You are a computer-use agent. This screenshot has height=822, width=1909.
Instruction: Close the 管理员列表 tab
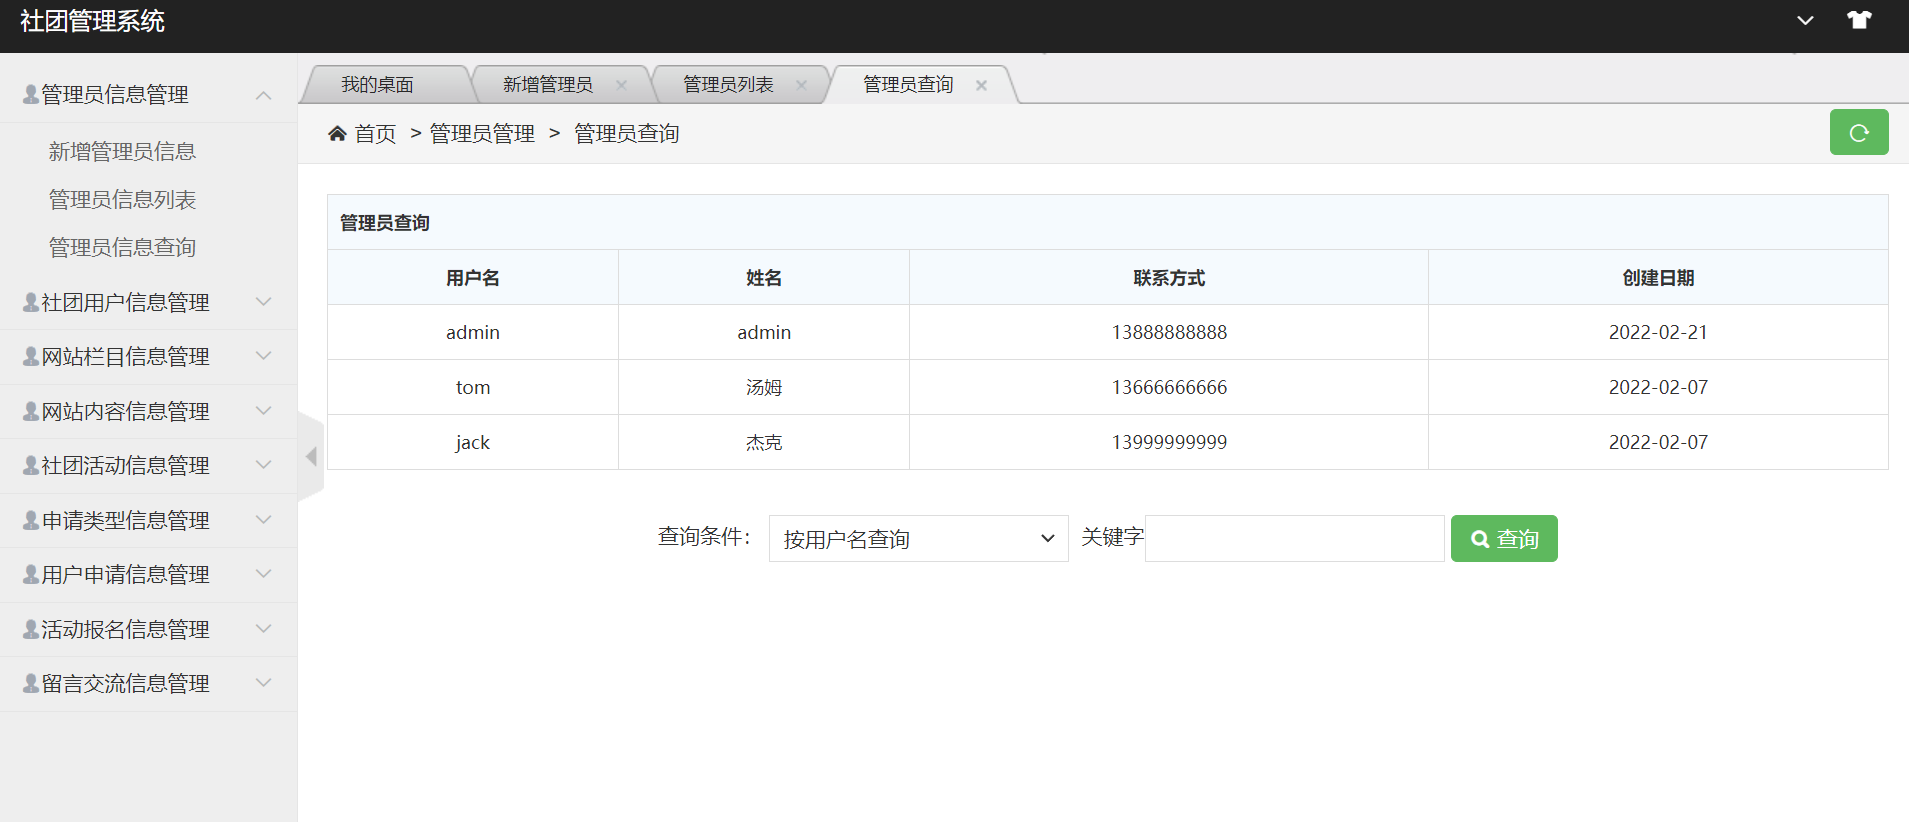point(801,85)
